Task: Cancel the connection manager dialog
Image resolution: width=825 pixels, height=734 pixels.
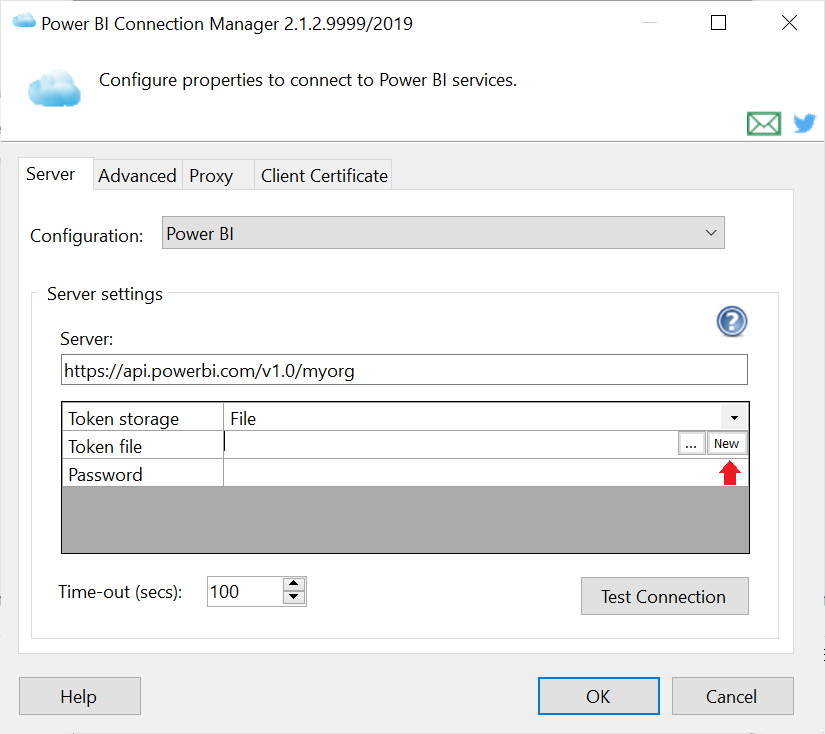Action: coord(732,696)
